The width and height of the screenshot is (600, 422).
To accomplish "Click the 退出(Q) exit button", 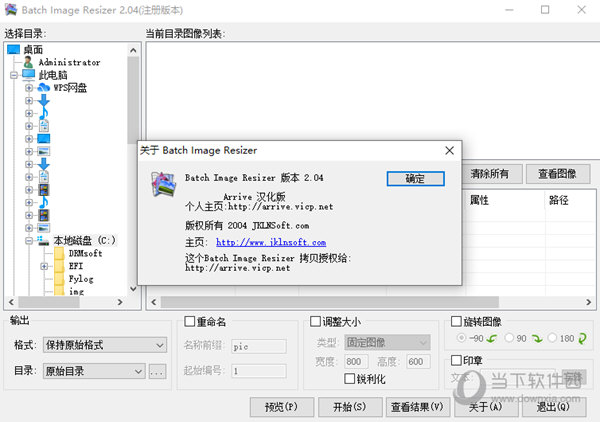I will coord(554,407).
